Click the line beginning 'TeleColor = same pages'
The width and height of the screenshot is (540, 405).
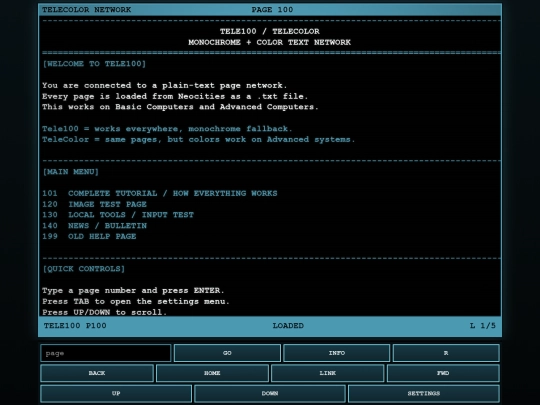198,139
